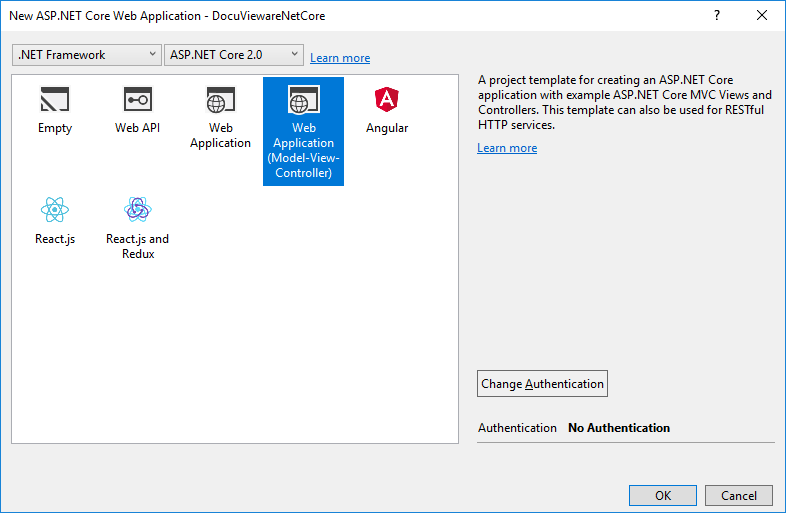Pick the Angular project template
Screen dimensions: 786x513
[386, 111]
